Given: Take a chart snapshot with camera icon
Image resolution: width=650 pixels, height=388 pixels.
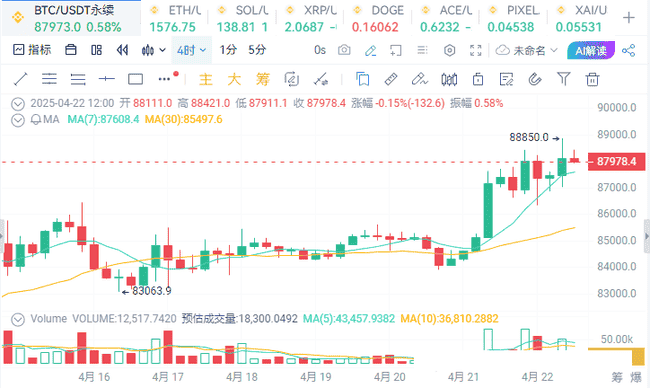Looking at the screenshot, I should [x=344, y=50].
